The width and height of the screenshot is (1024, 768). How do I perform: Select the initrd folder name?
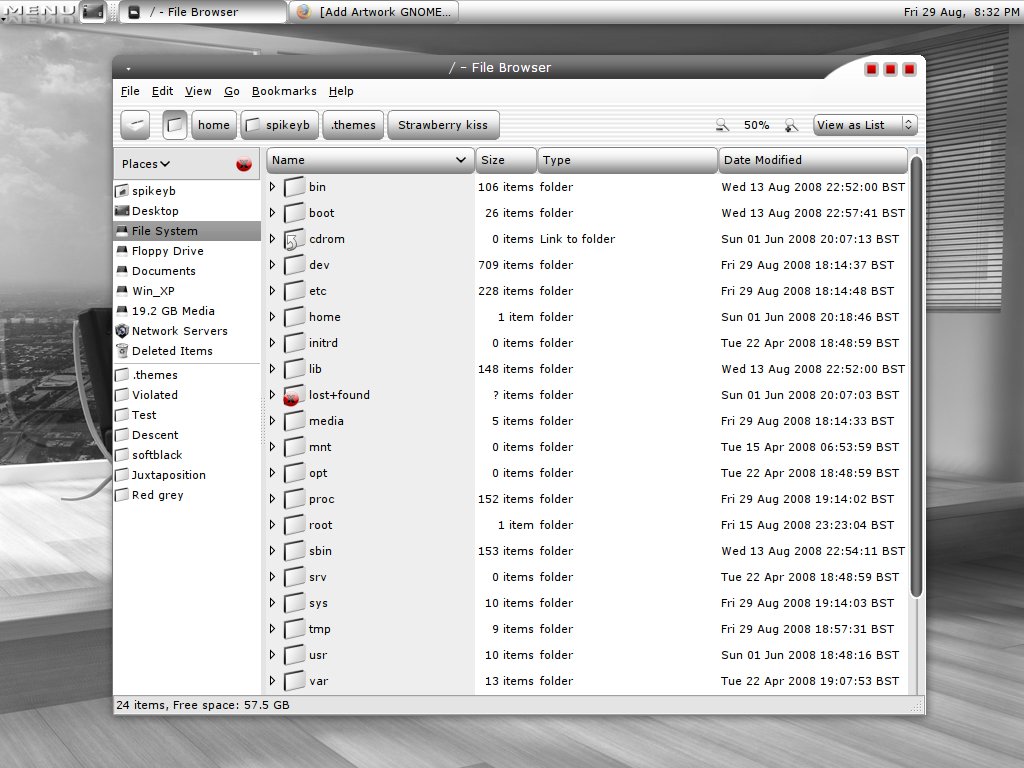[323, 343]
